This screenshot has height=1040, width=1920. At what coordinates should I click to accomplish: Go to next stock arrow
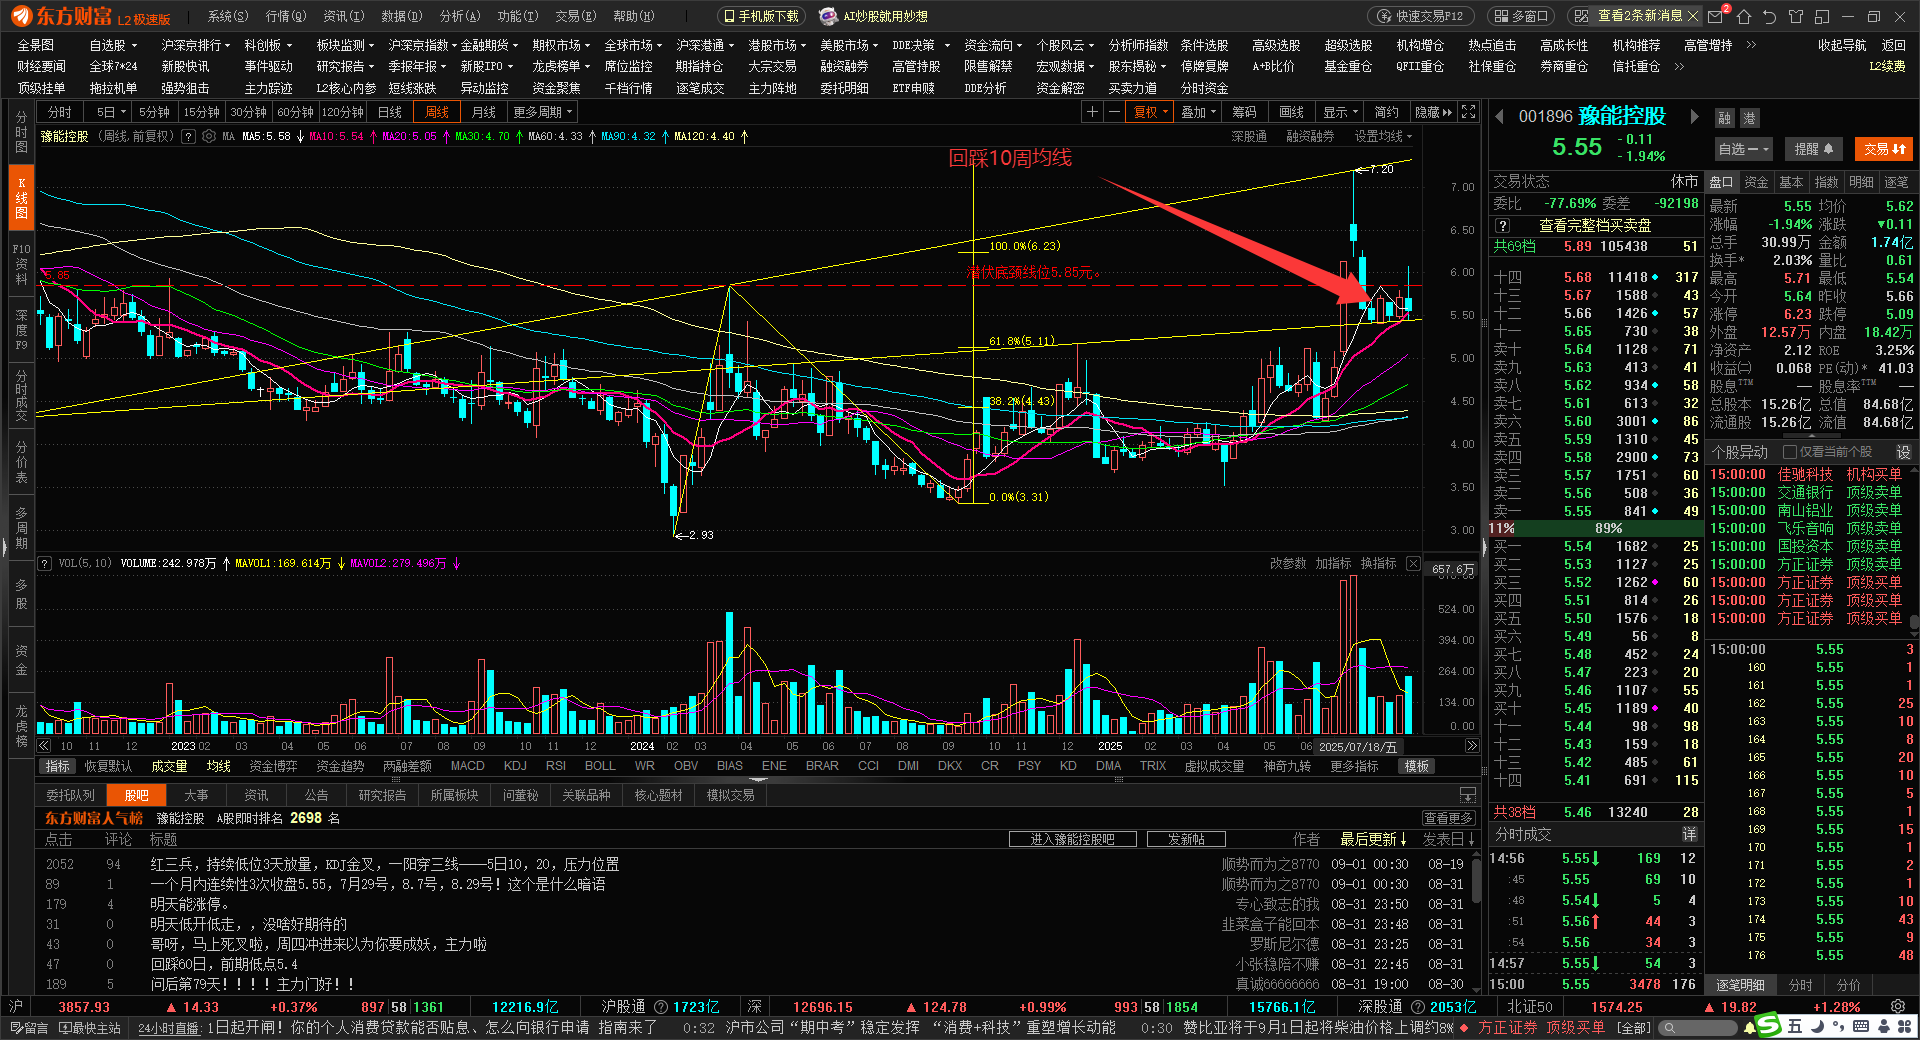(1694, 117)
